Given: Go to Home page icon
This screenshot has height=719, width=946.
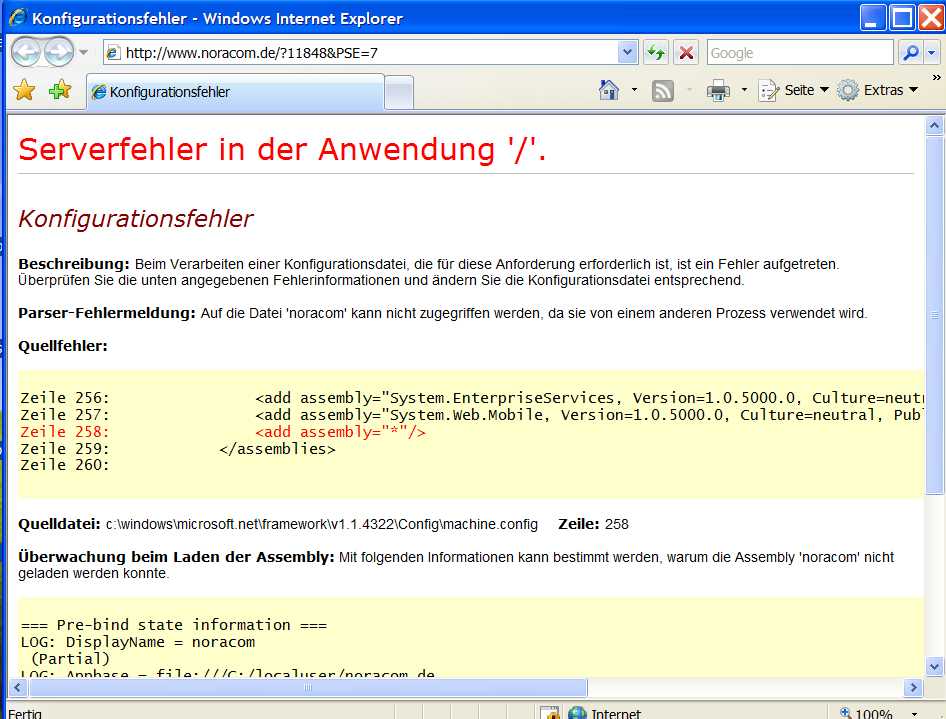Looking at the screenshot, I should [x=609, y=90].
